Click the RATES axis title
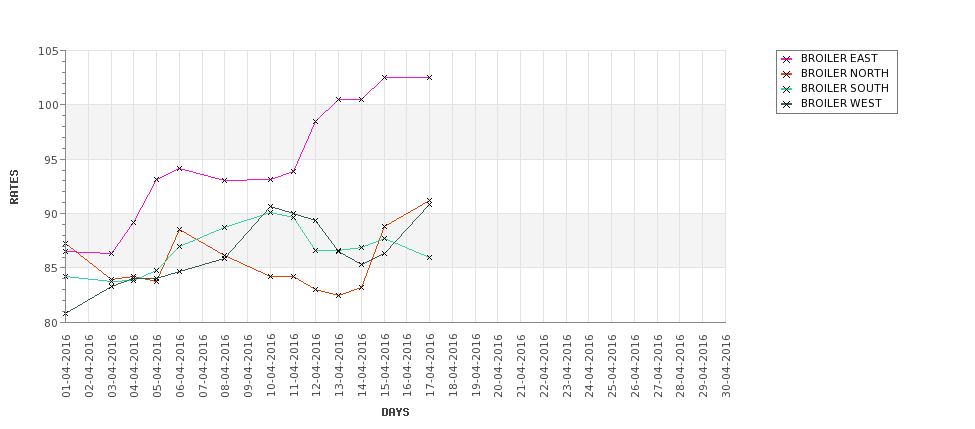This screenshot has width=975, height=429. [x=14, y=187]
